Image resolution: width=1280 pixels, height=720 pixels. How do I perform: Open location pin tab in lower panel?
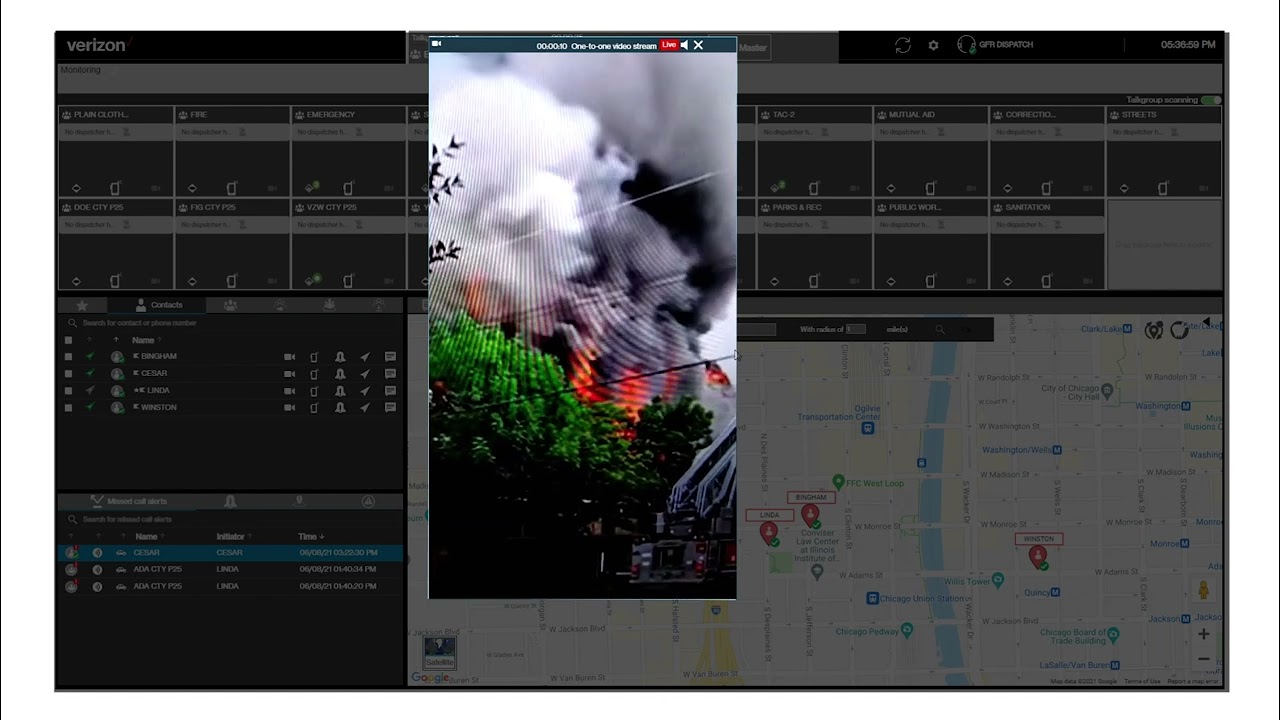pos(299,501)
